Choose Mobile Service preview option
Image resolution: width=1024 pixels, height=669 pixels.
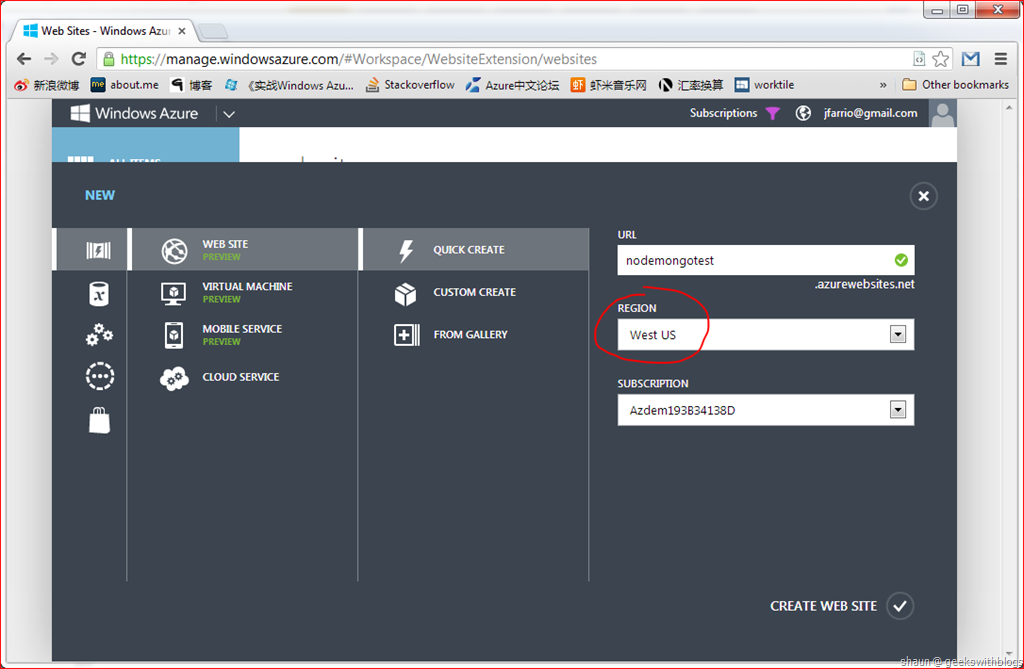(244, 334)
